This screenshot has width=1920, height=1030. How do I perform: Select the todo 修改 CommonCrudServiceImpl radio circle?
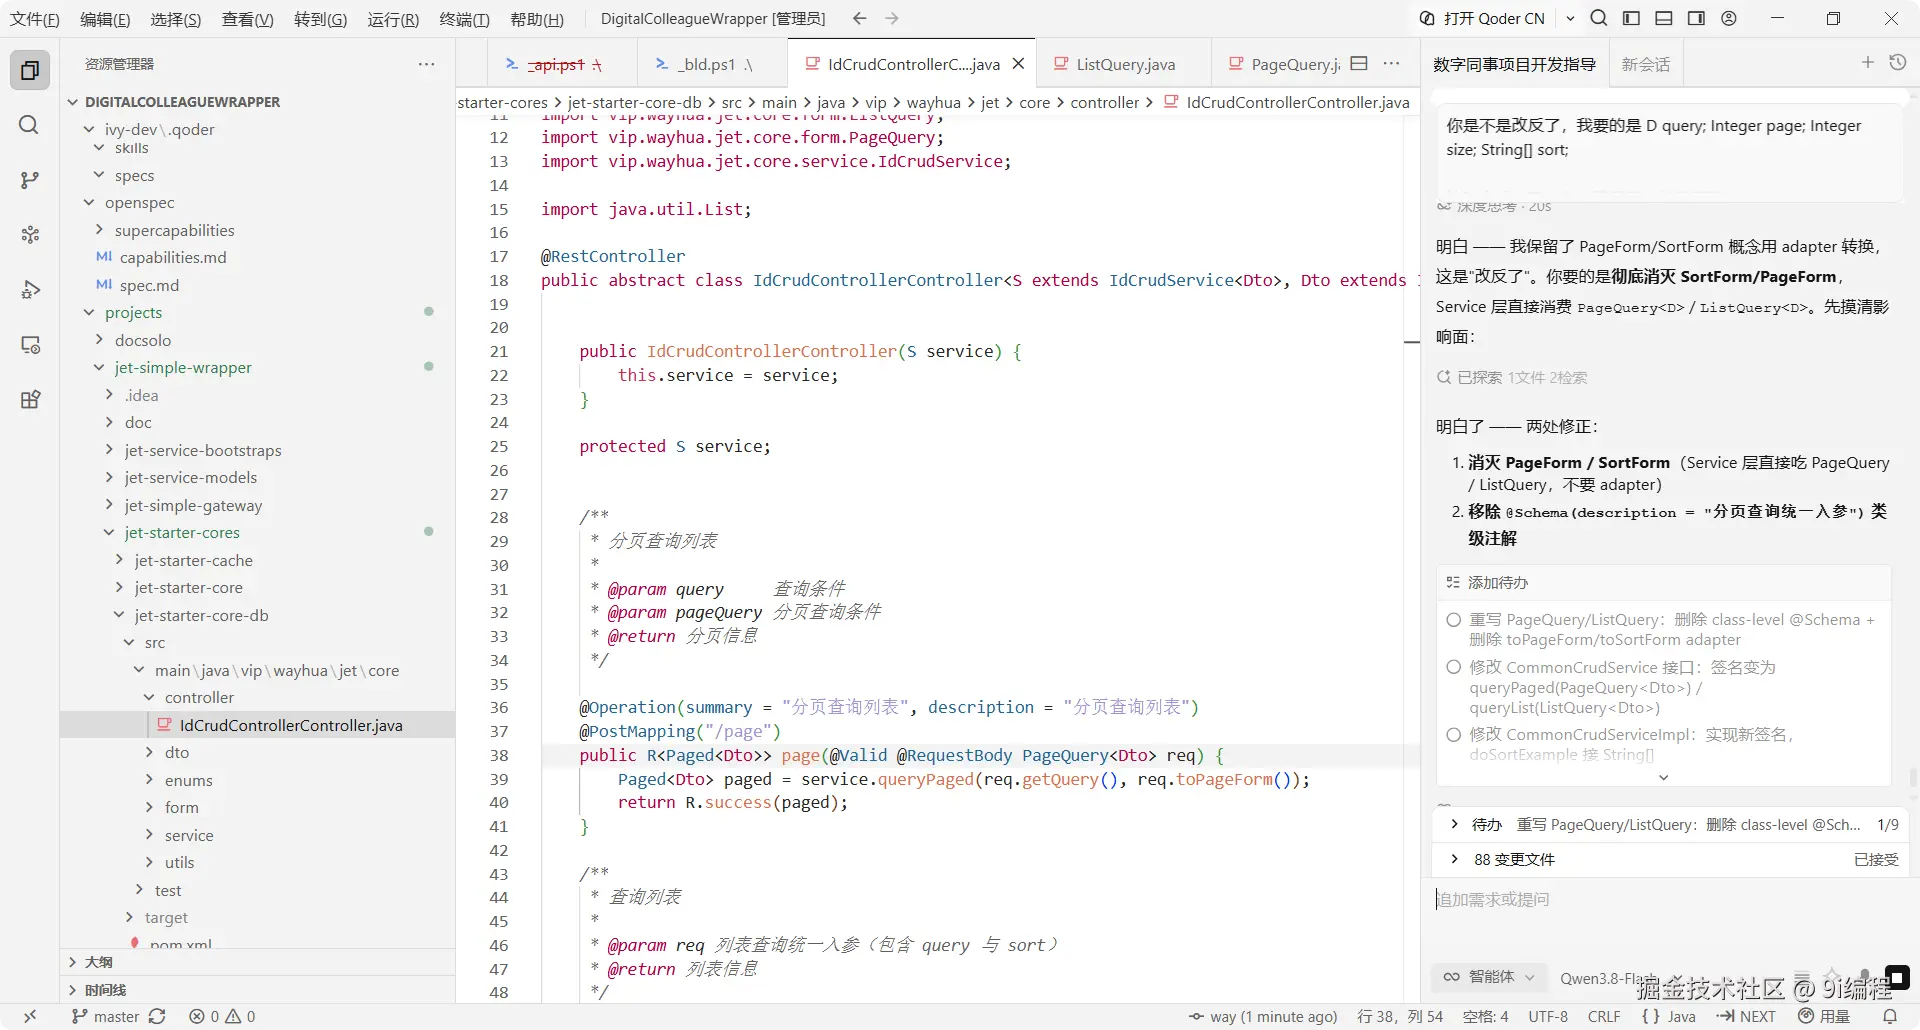tap(1454, 735)
